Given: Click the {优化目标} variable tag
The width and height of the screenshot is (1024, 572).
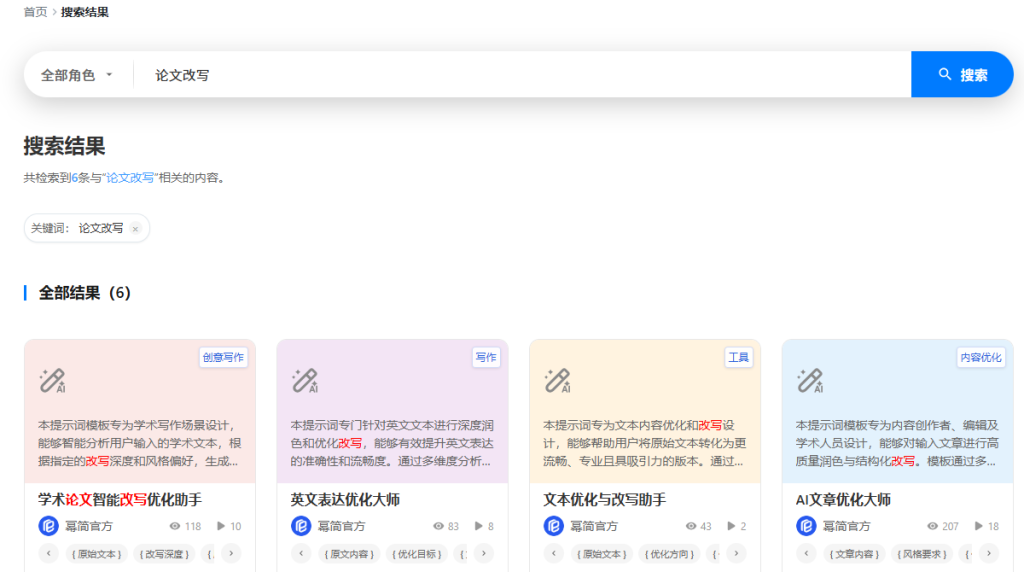Looking at the screenshot, I should click(x=417, y=554).
